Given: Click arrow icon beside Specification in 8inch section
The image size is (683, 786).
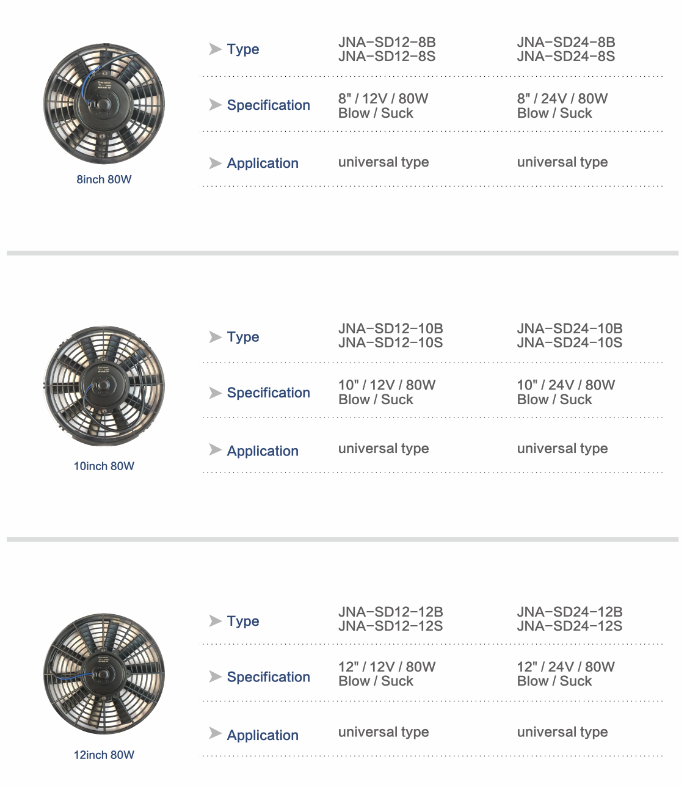Looking at the screenshot, I should (215, 105).
